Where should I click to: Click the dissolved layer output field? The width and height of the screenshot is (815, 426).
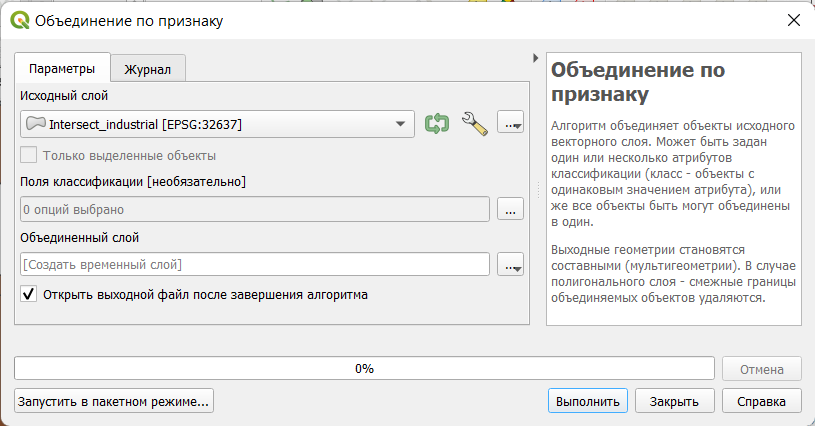255,264
